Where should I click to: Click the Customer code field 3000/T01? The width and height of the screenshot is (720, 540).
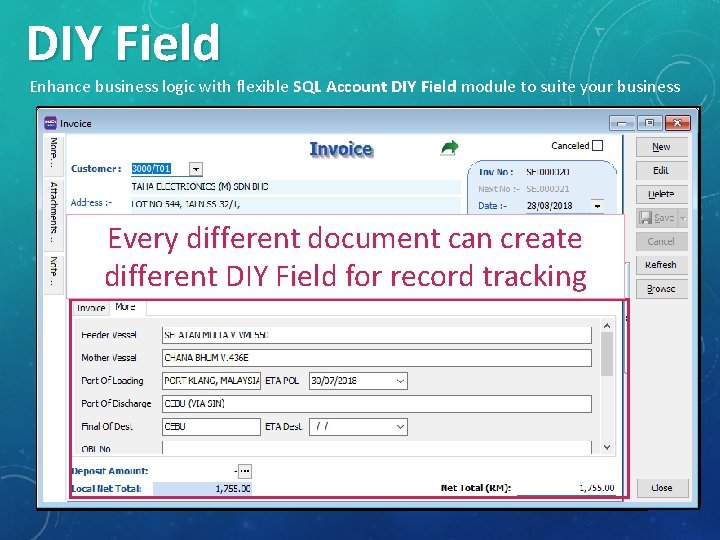(x=160, y=169)
